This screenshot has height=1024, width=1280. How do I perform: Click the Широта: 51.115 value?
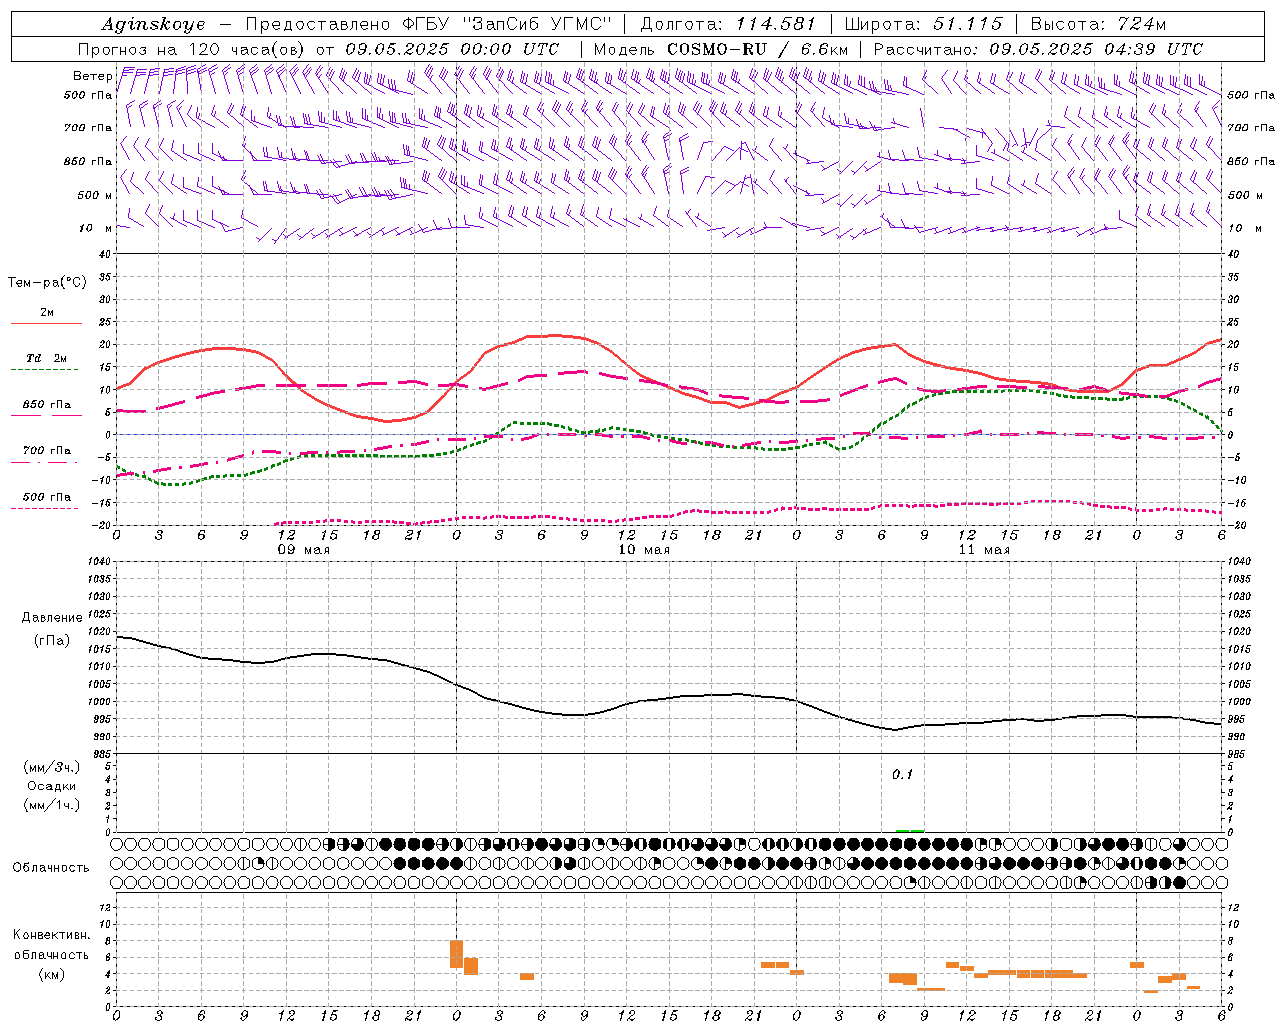click(923, 24)
